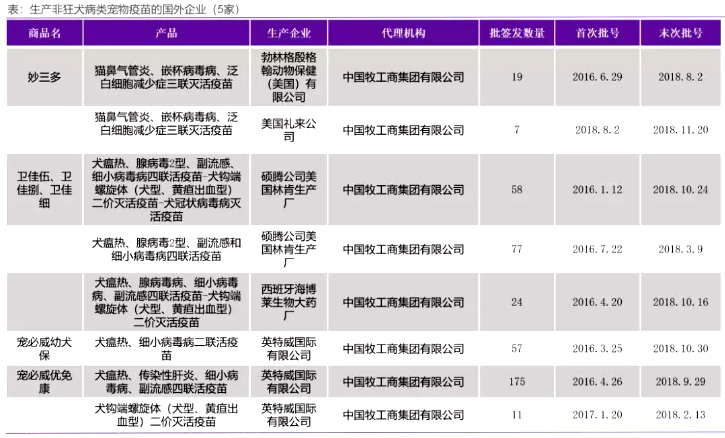This screenshot has width=725, height=438.
Task: Select the product cell ending 犬冠状病毒病灭活疫苗
Action: coord(166,190)
